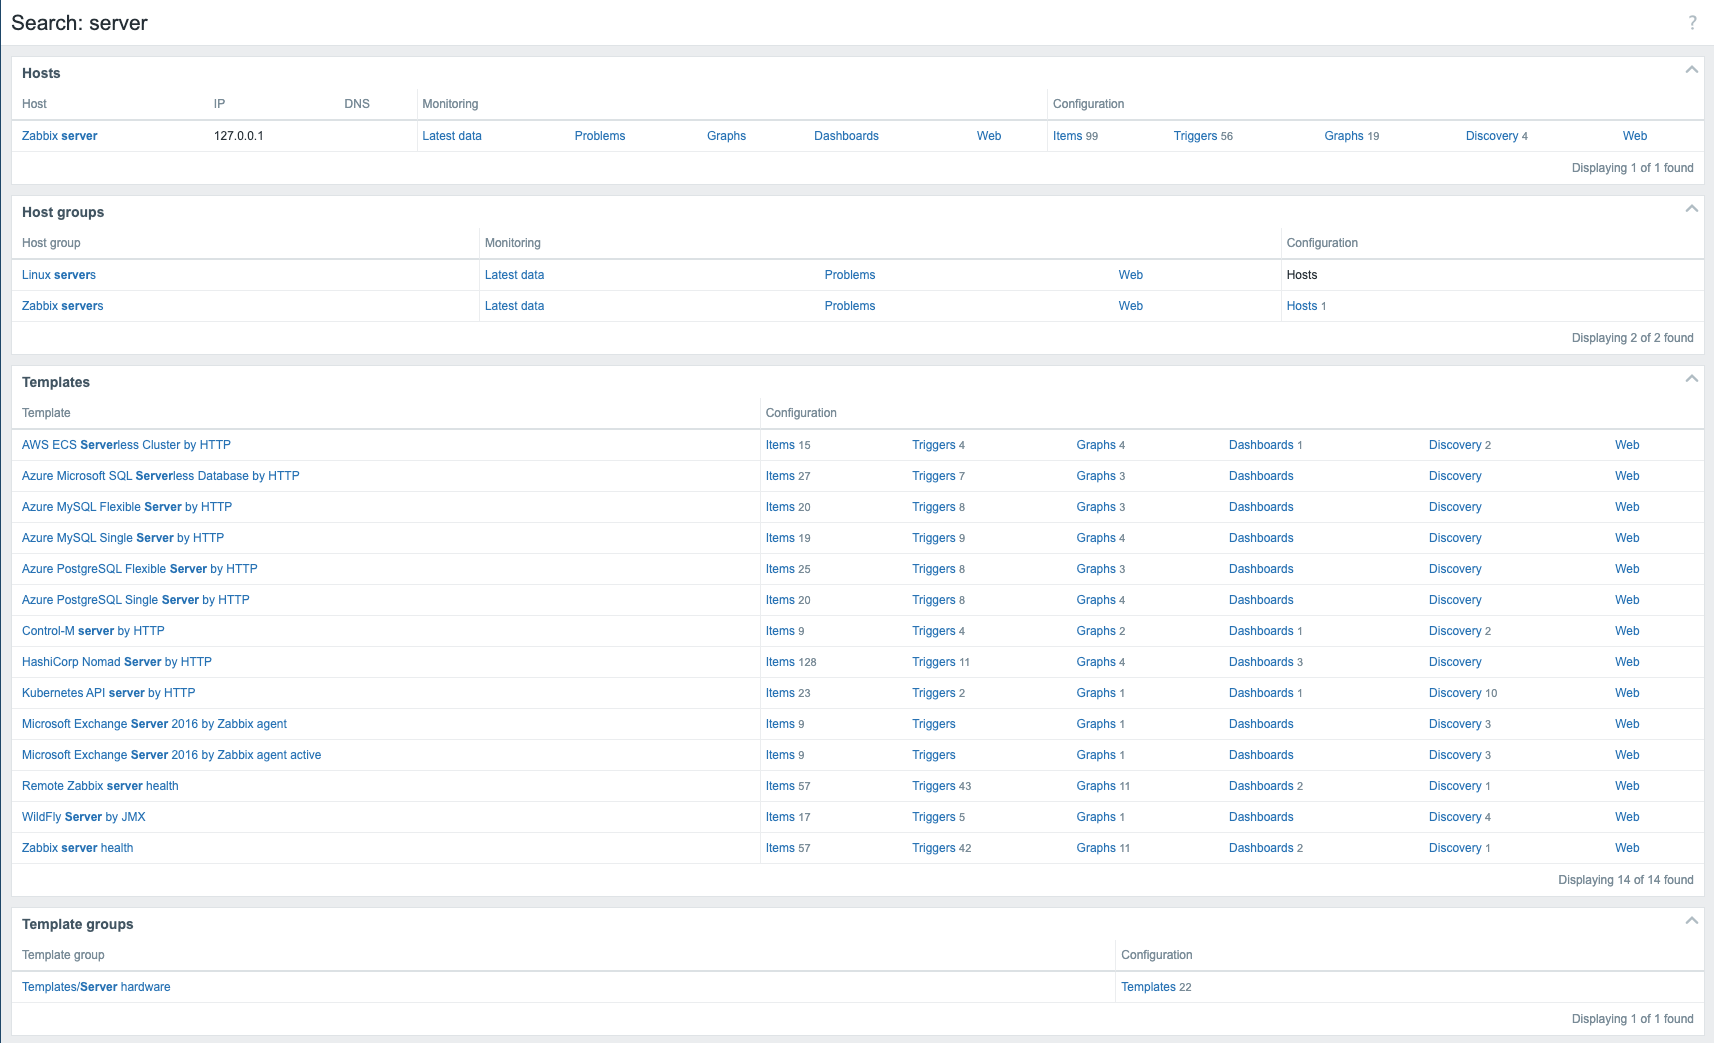
Task: Open Azure MySQL Single Server by HTTP template
Action: [x=123, y=538]
